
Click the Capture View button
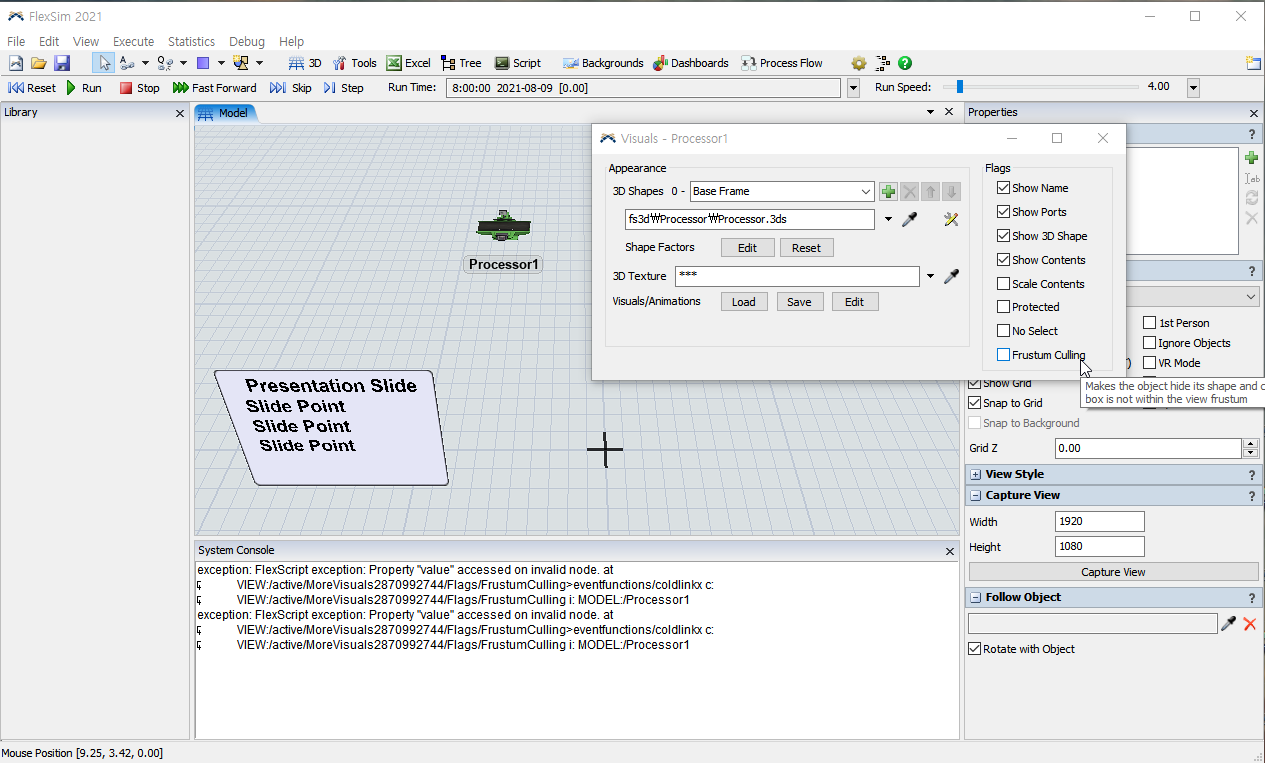[x=1113, y=572]
